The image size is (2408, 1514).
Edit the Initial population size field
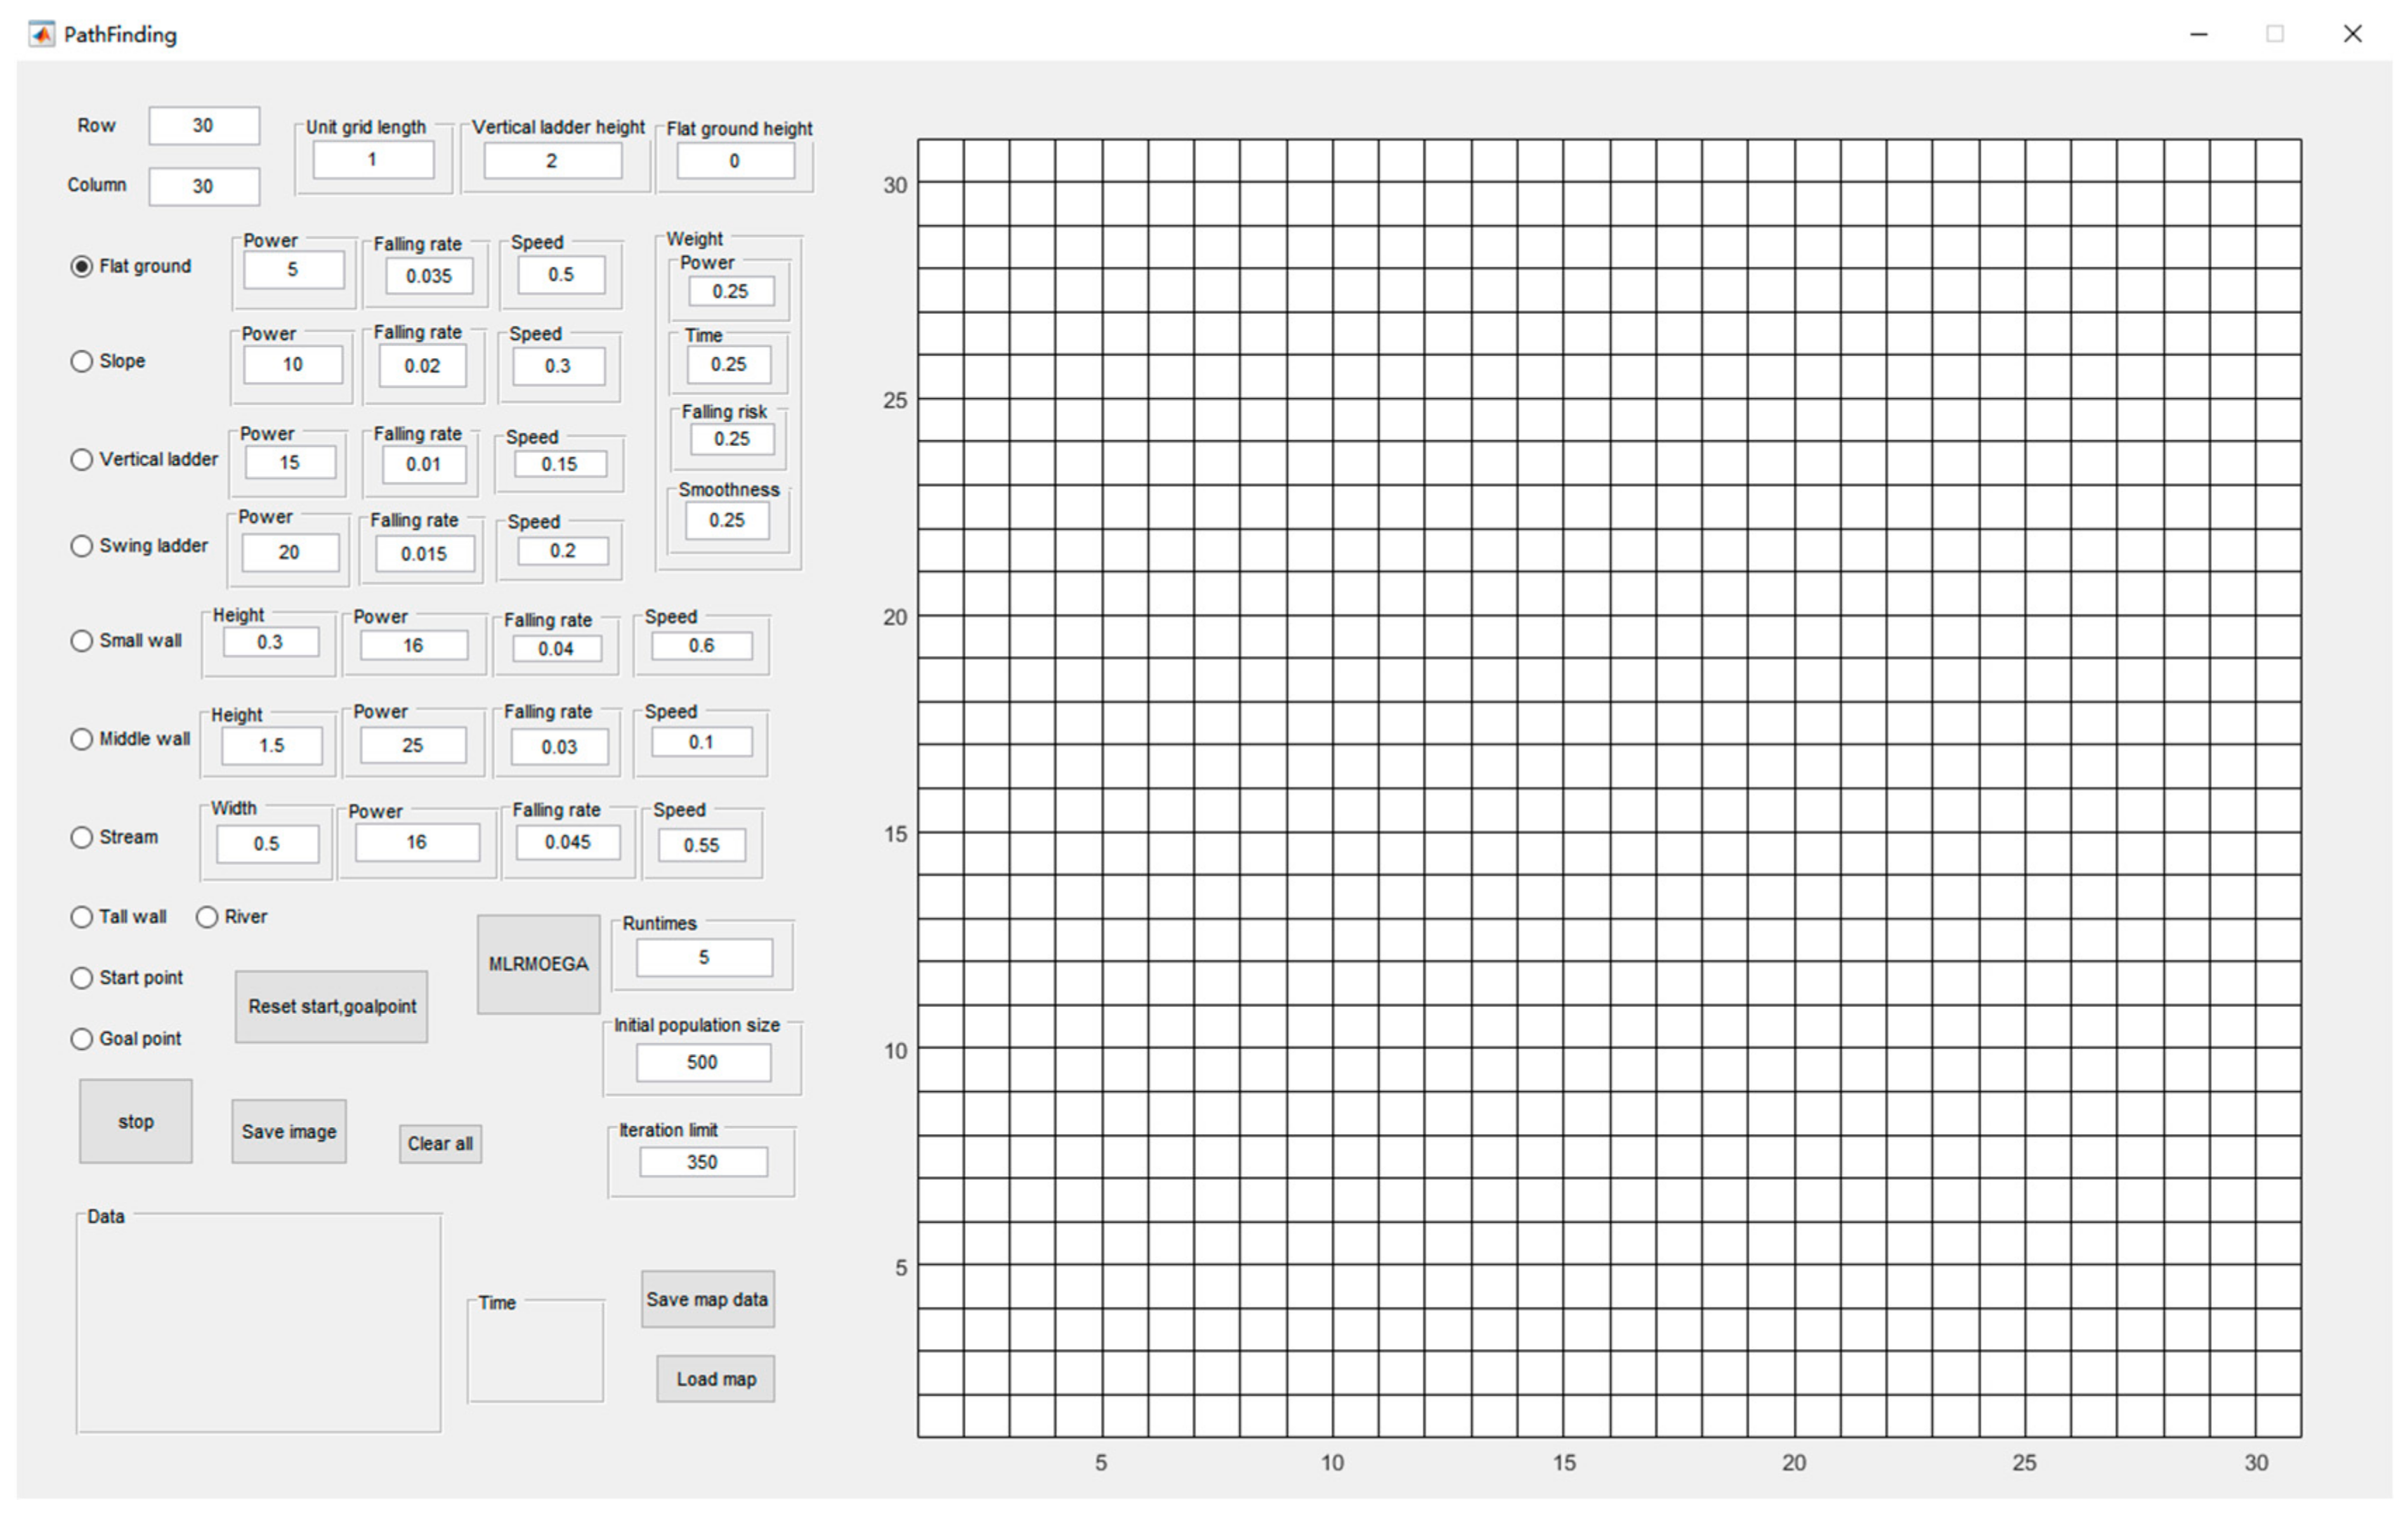point(703,1062)
